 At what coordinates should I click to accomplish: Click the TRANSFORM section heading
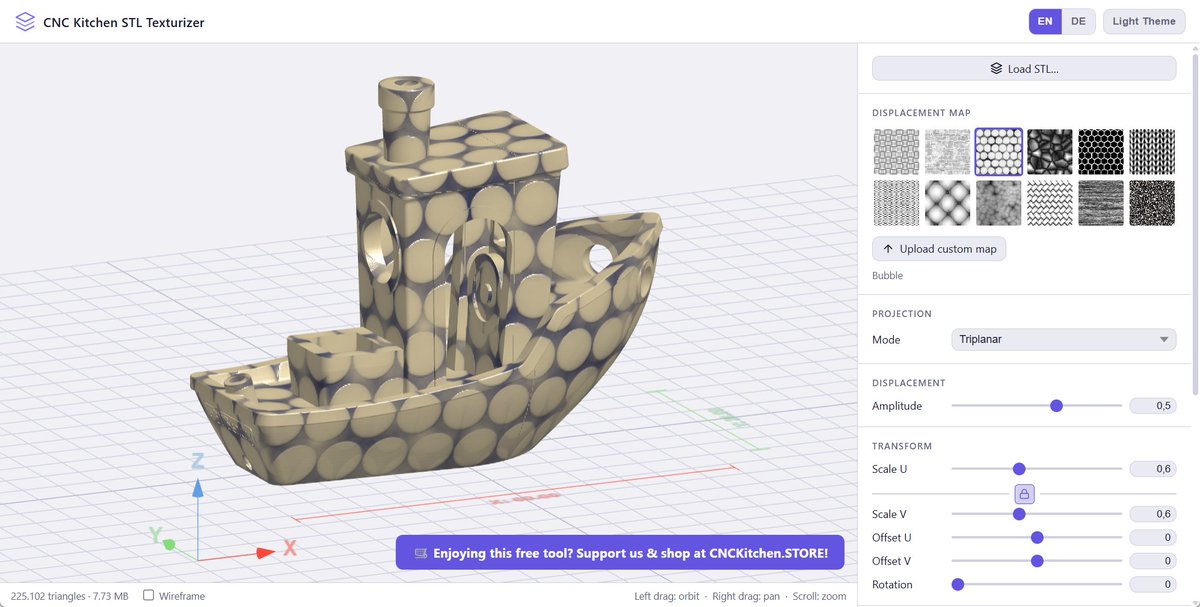tap(902, 446)
